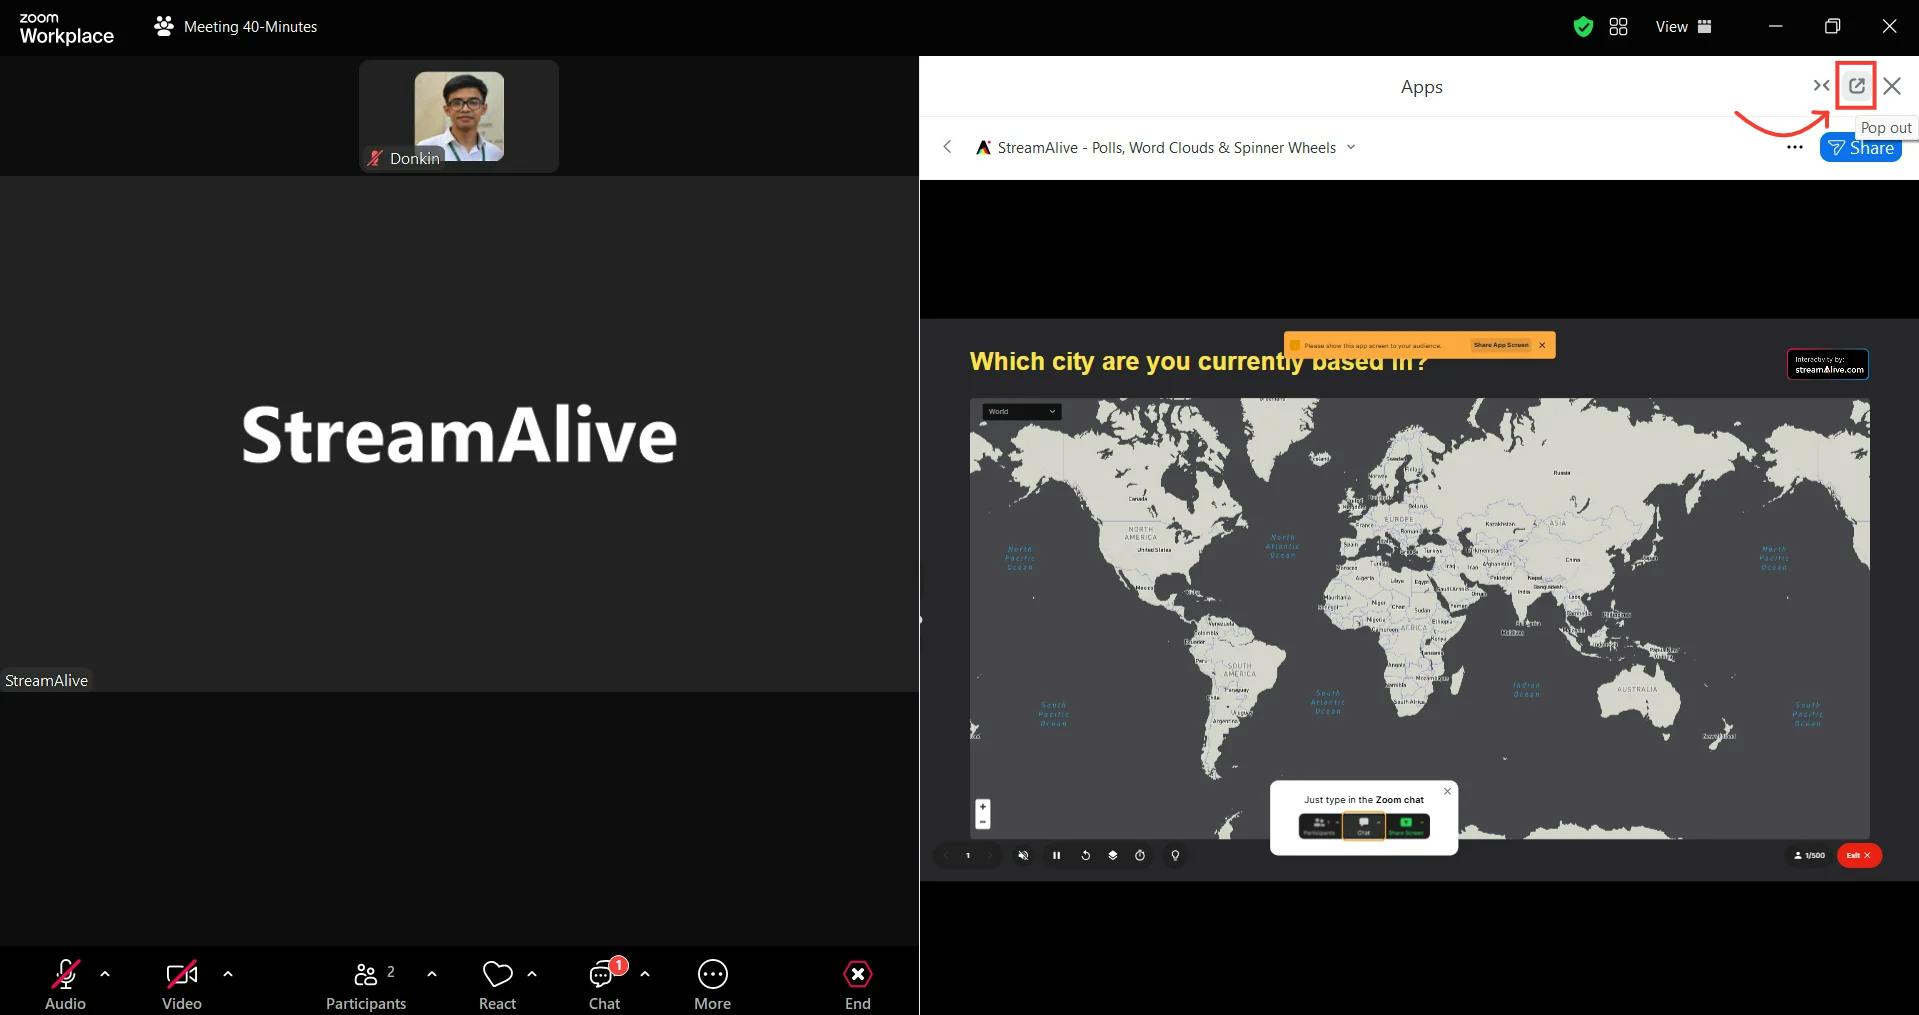The height and width of the screenshot is (1015, 1919).
Task: Unmute microphone with the Audio button
Action: [65, 984]
